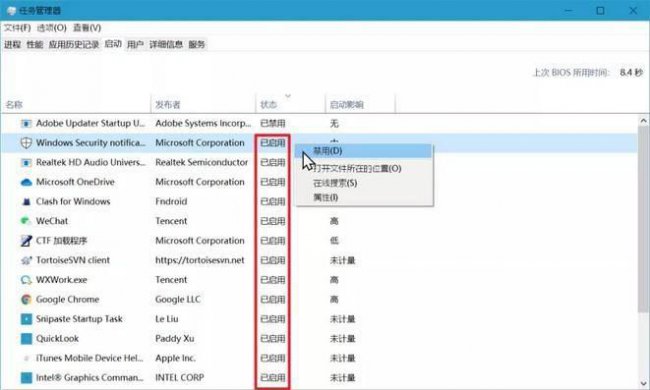This screenshot has height=390, width=650.
Task: Click the Adobe Updater Startup Utility icon
Action: [26, 124]
